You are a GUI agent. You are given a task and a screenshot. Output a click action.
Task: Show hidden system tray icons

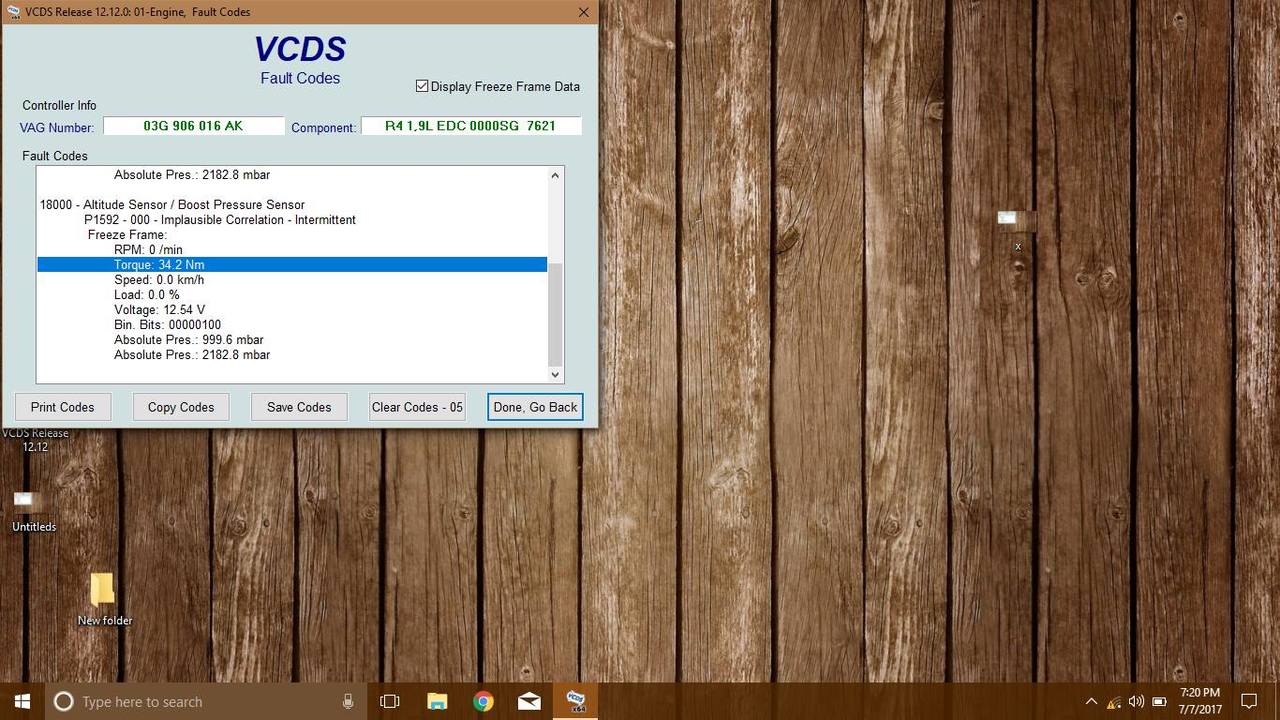pyautogui.click(x=1091, y=702)
